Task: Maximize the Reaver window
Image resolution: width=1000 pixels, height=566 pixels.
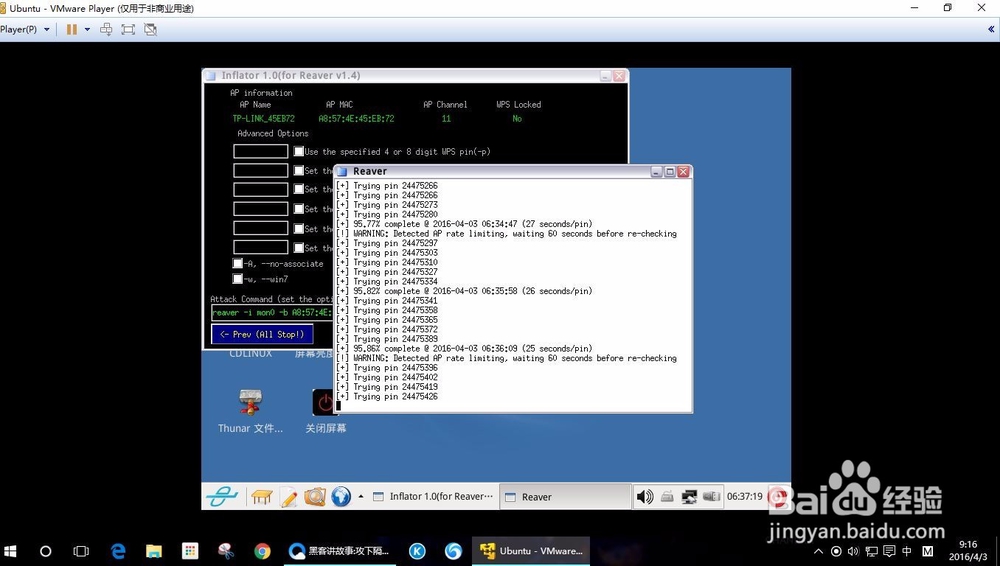Action: [x=670, y=172]
